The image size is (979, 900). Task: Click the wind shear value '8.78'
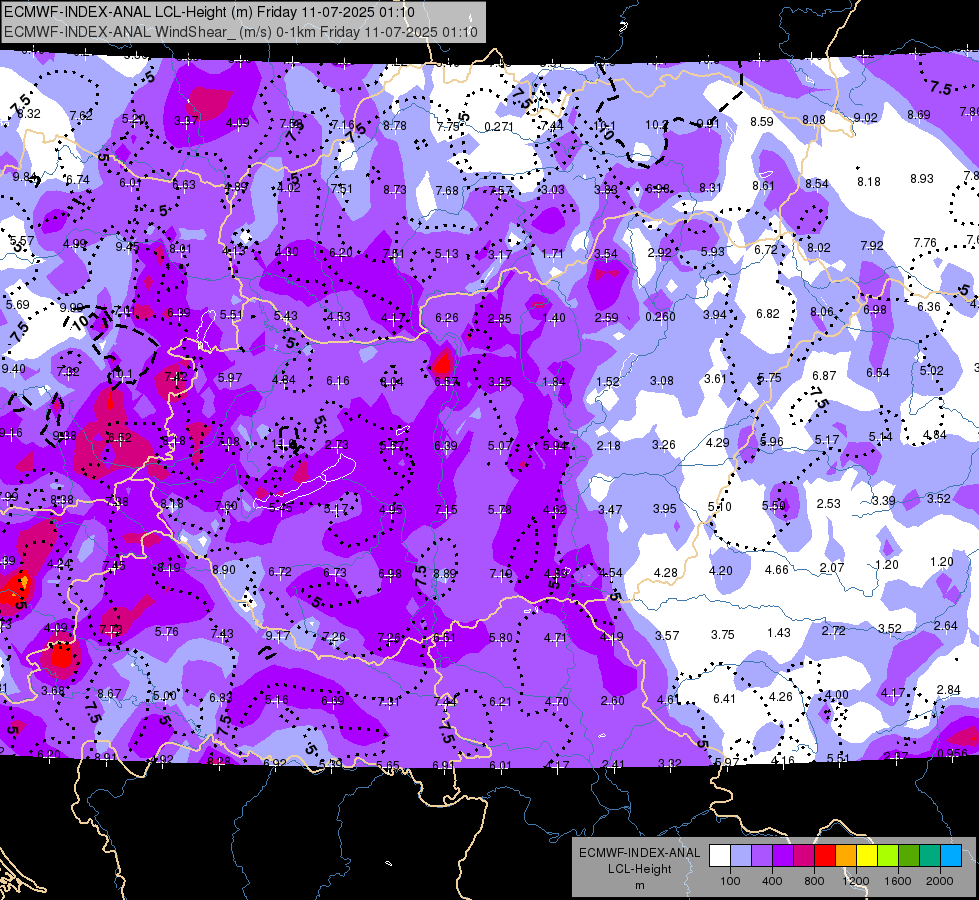(x=395, y=126)
